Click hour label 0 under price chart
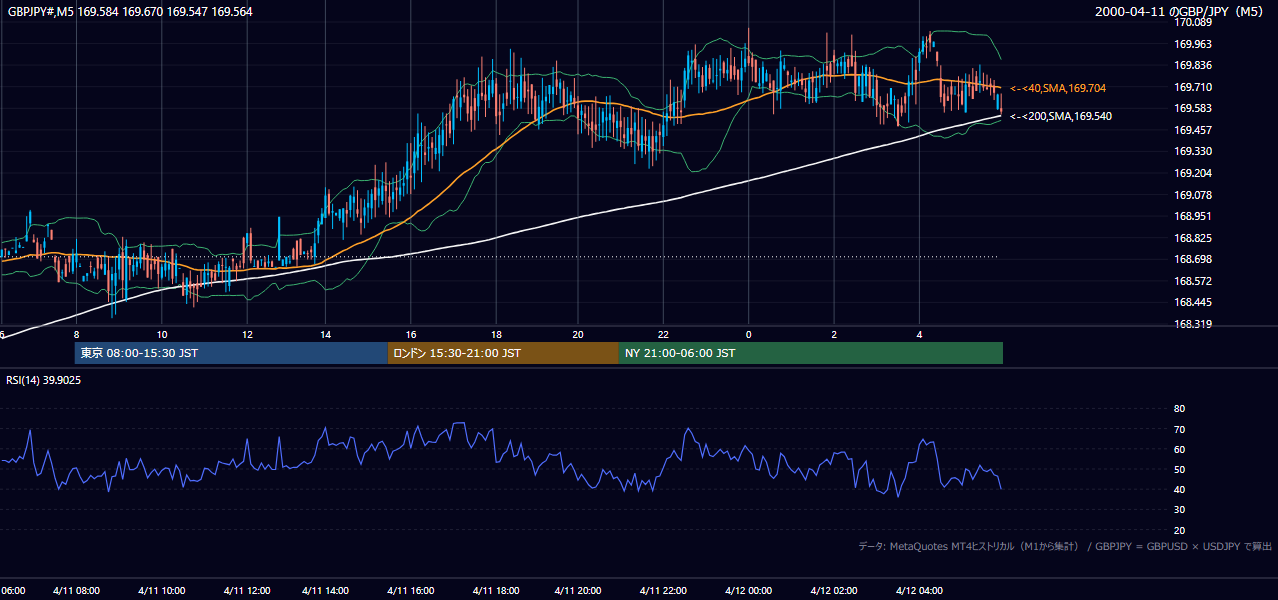 coord(748,334)
